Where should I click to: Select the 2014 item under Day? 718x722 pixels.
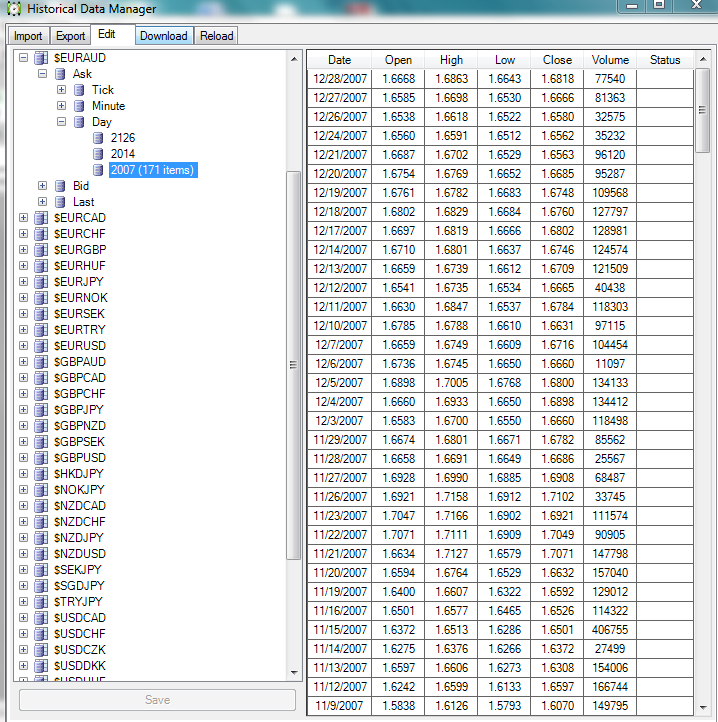tap(123, 154)
